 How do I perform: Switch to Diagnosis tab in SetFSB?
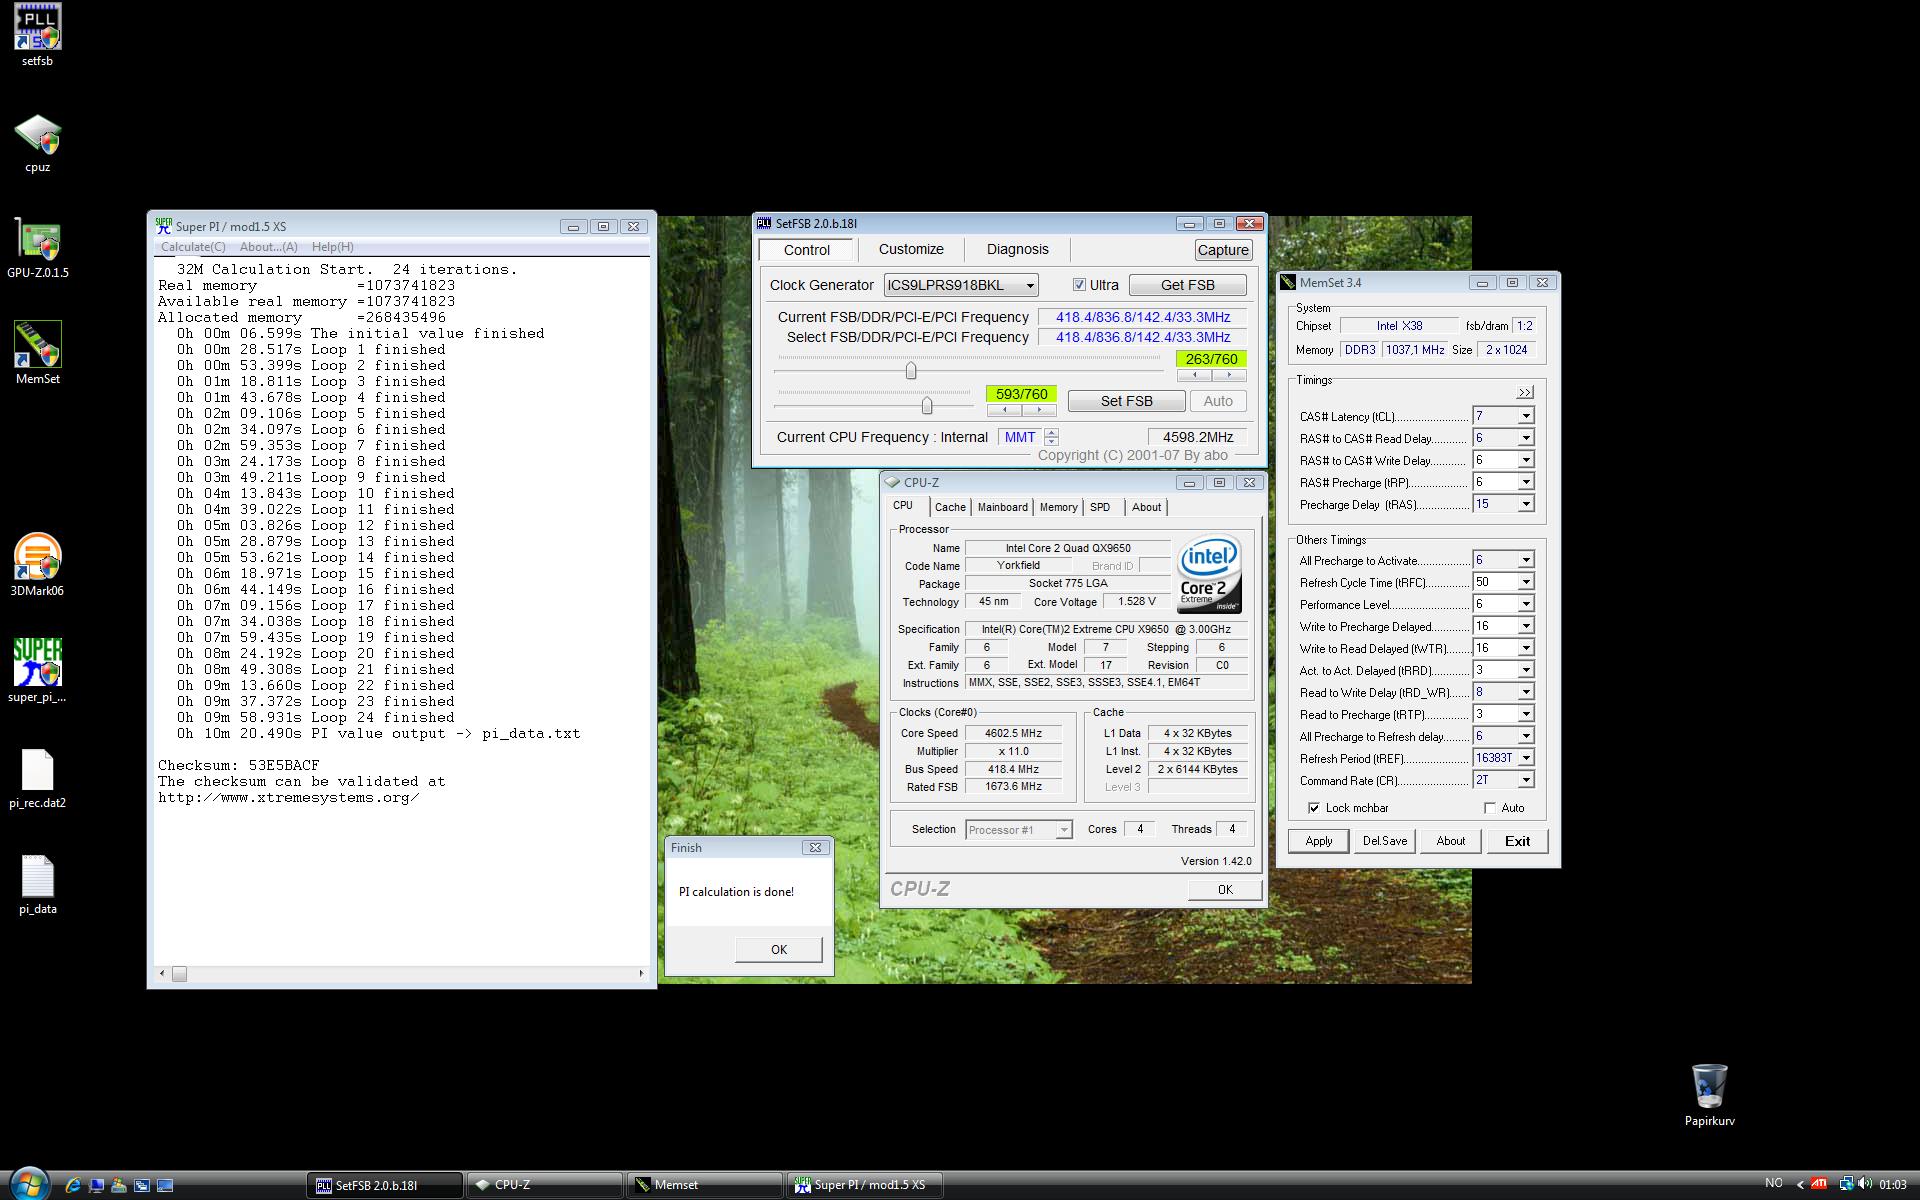click(1017, 250)
